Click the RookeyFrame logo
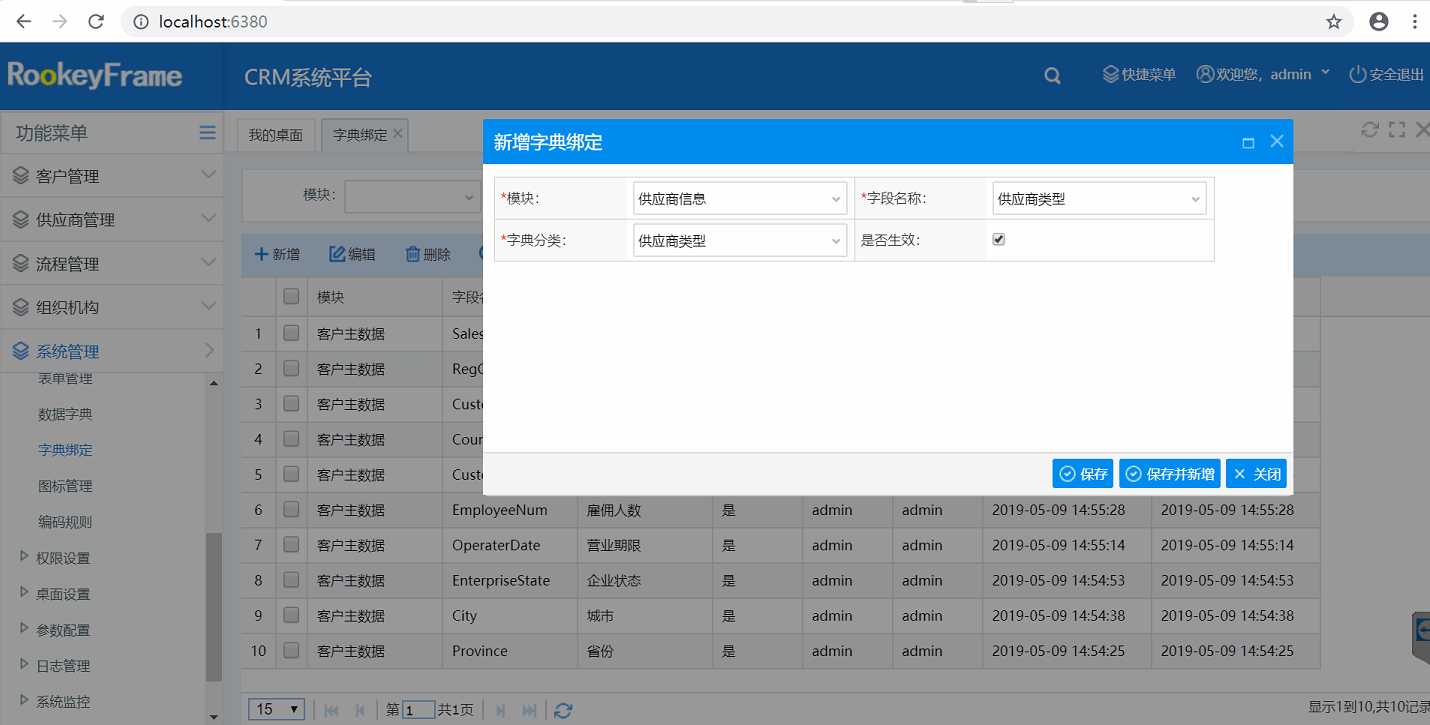 94,76
